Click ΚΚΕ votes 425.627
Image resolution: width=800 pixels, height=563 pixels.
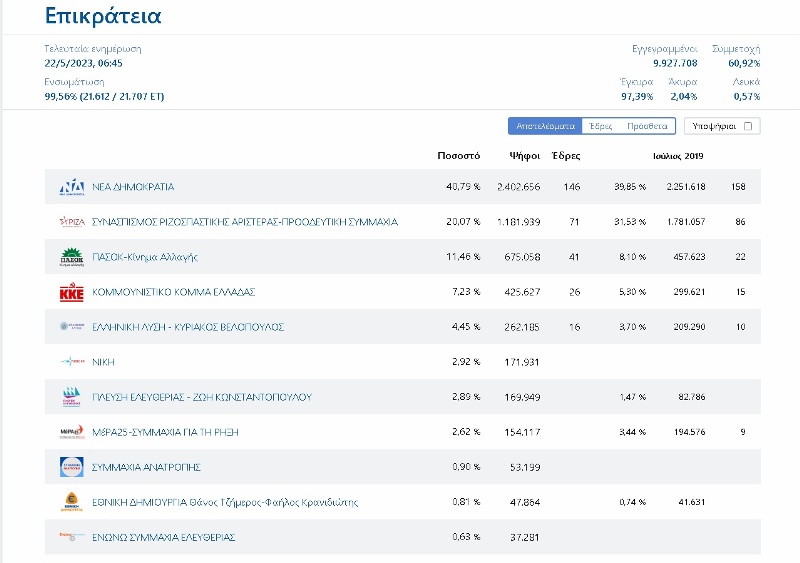522,292
